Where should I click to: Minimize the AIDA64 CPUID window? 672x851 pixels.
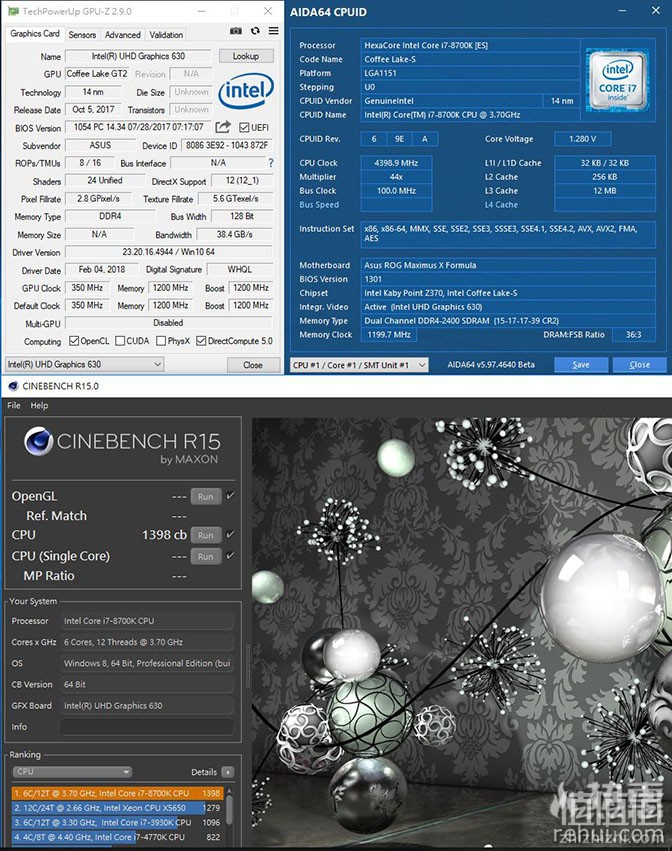pos(623,11)
